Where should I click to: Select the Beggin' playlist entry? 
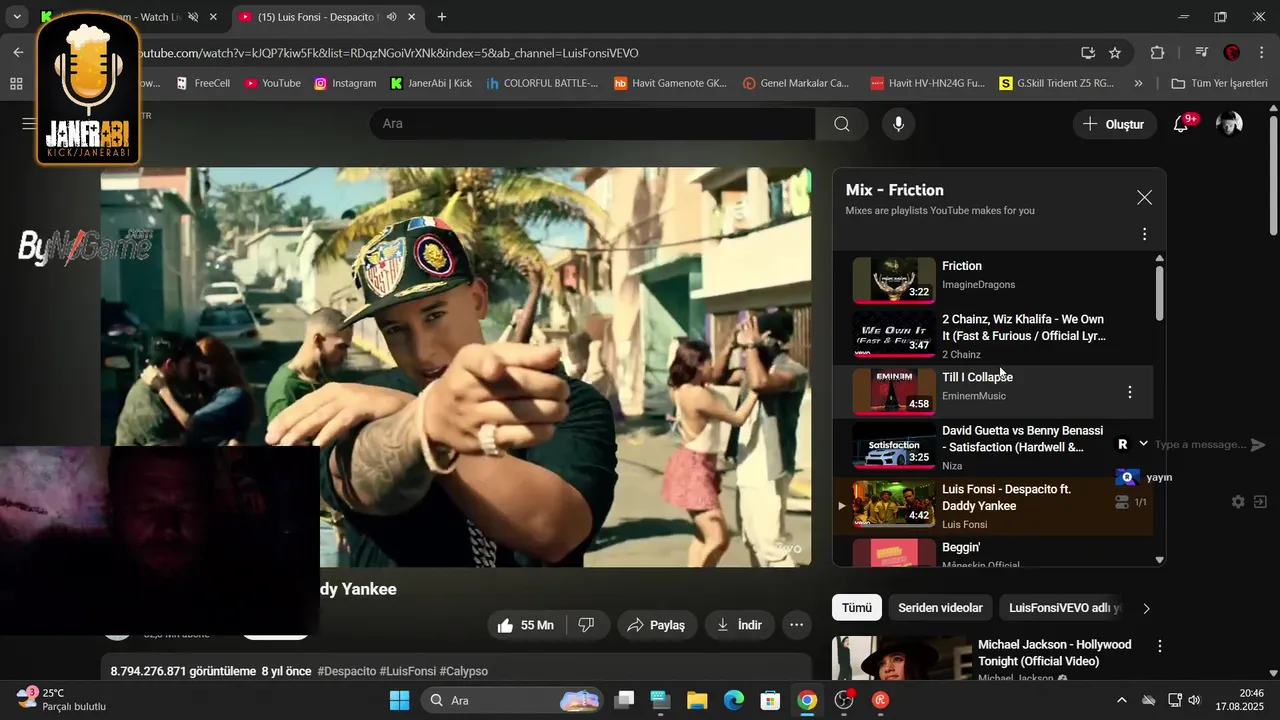(992, 551)
